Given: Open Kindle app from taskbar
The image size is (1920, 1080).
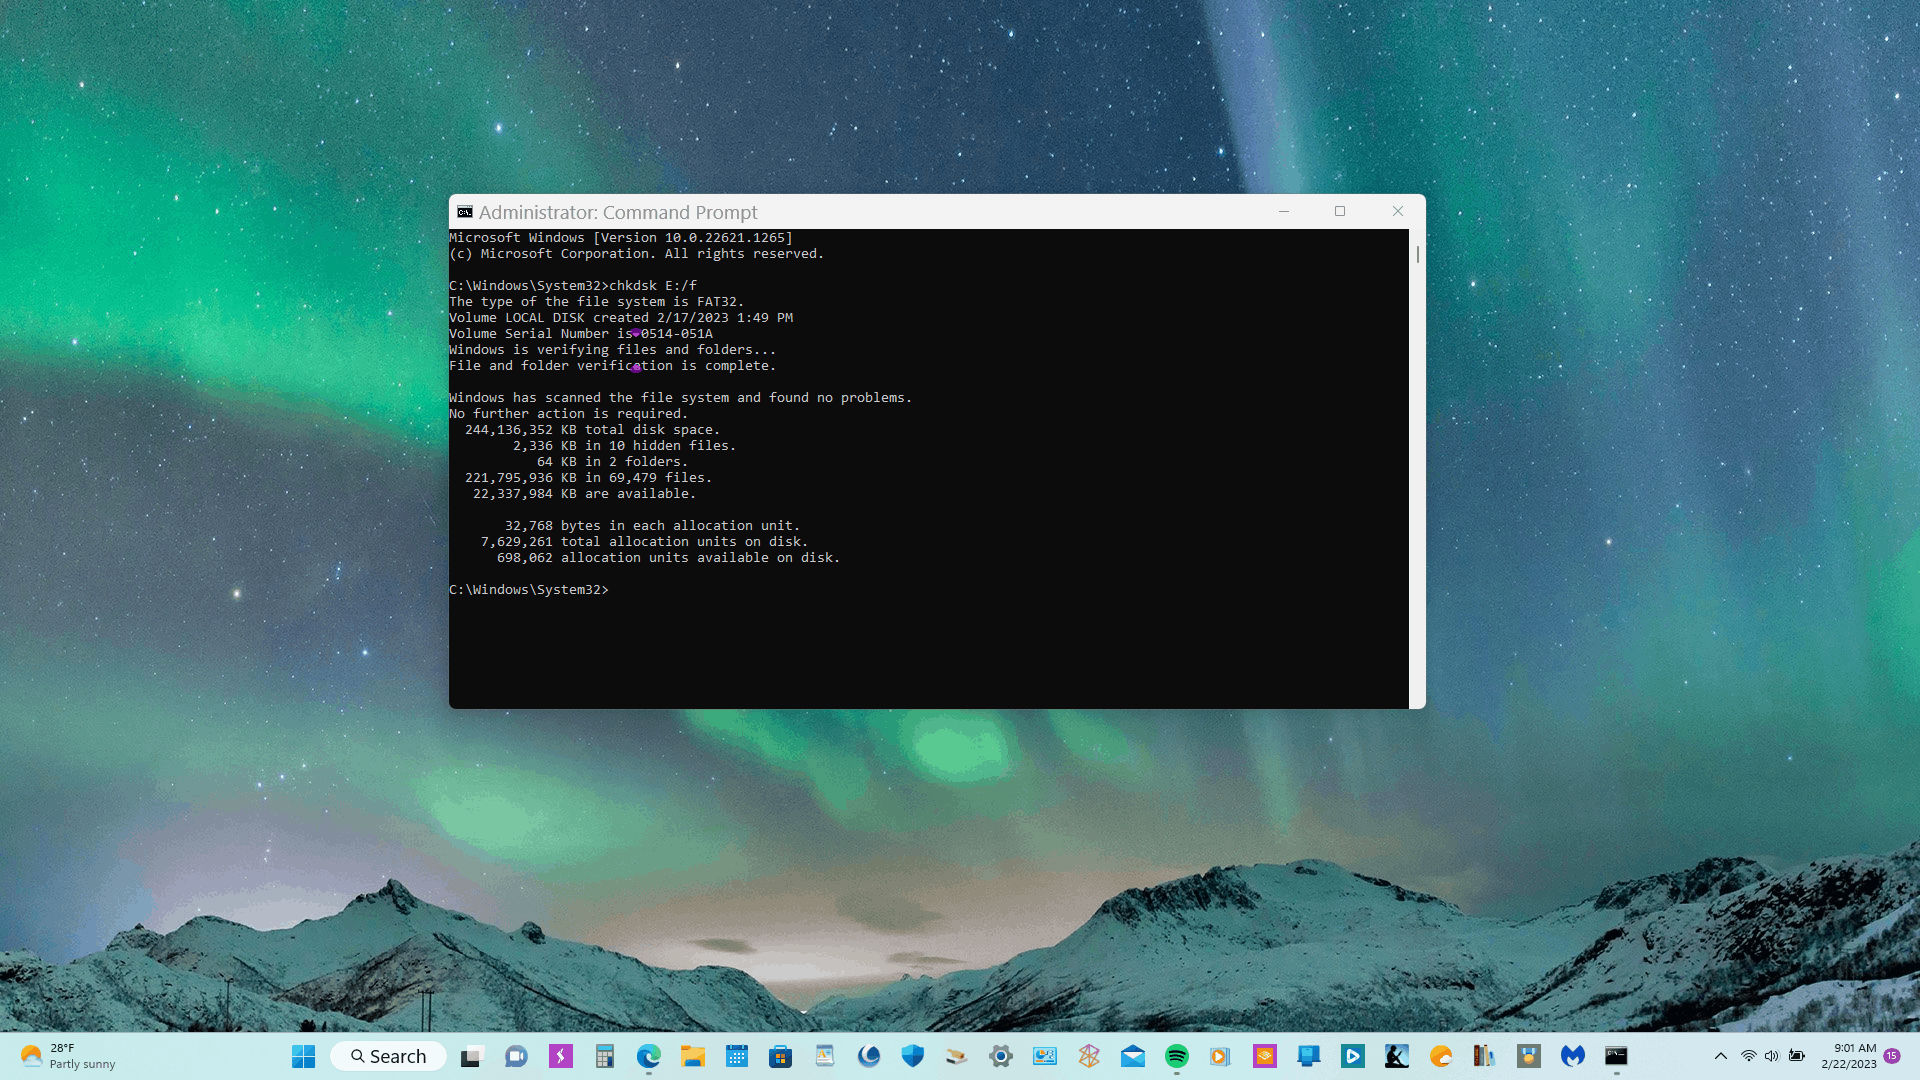Looking at the screenshot, I should click(1397, 1056).
